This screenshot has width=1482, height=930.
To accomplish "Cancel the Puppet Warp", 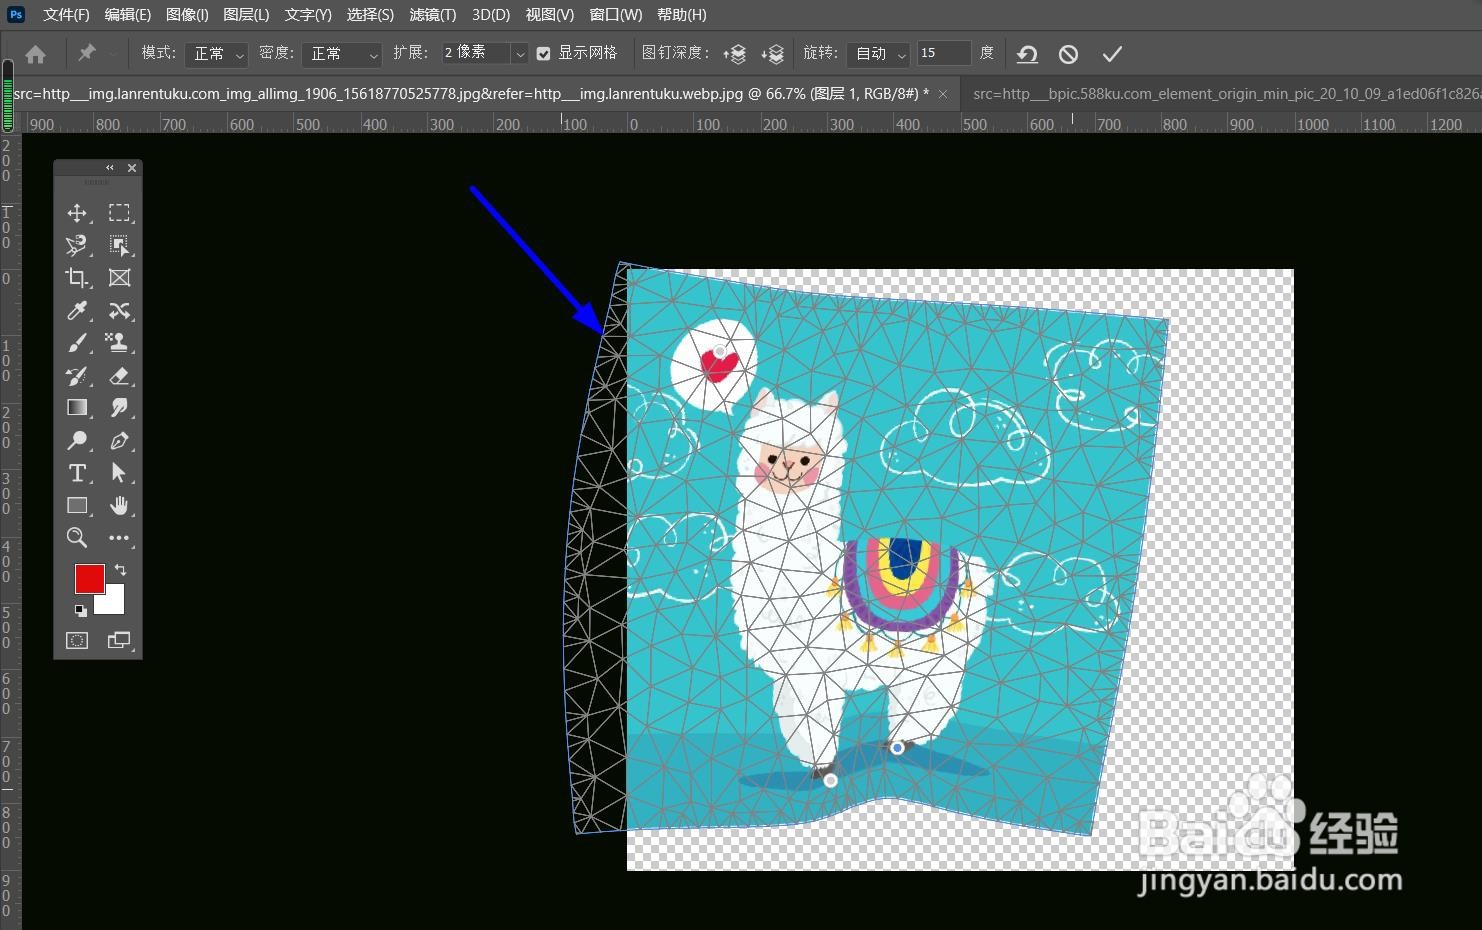I will [x=1068, y=54].
